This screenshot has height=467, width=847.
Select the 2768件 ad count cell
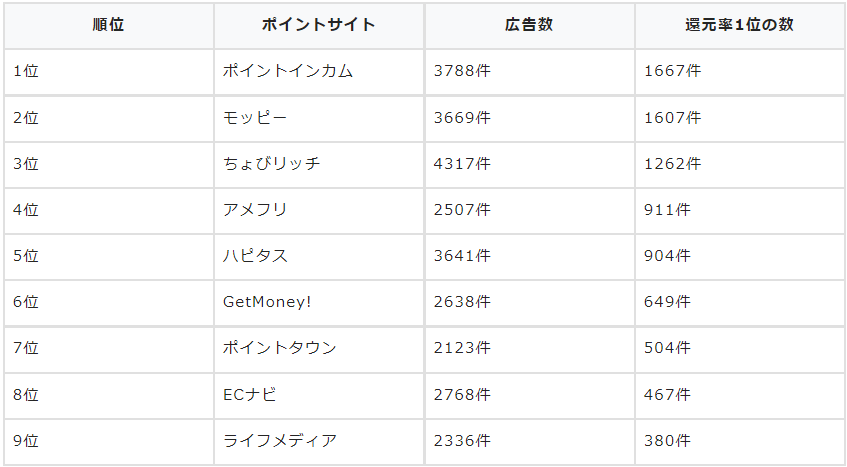click(462, 395)
